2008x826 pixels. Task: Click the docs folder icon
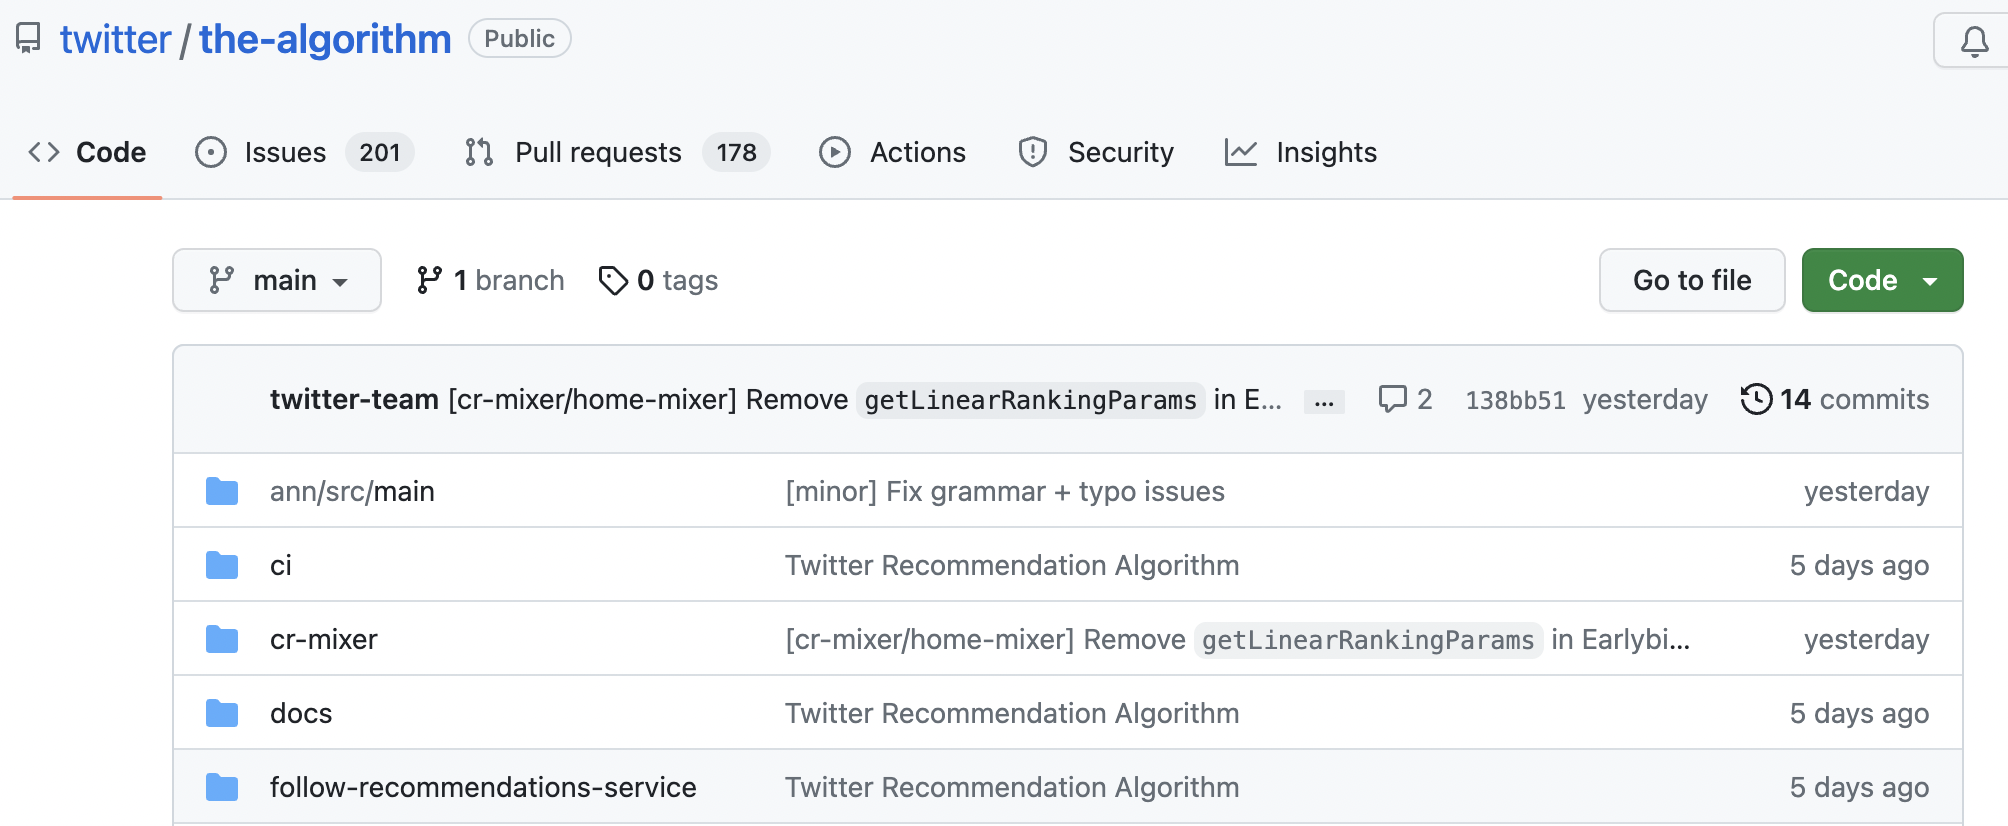pos(222,713)
